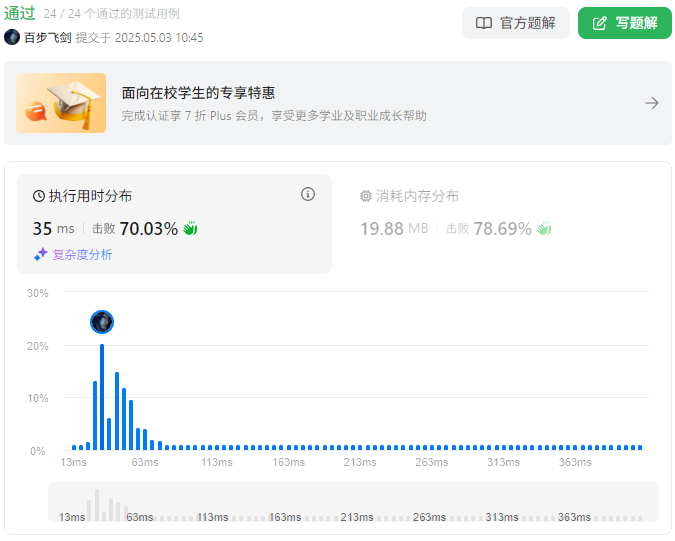Open 复杂度分析 complexity analysis link
Viewport: 675px width, 541px height.
pyautogui.click(x=82, y=254)
